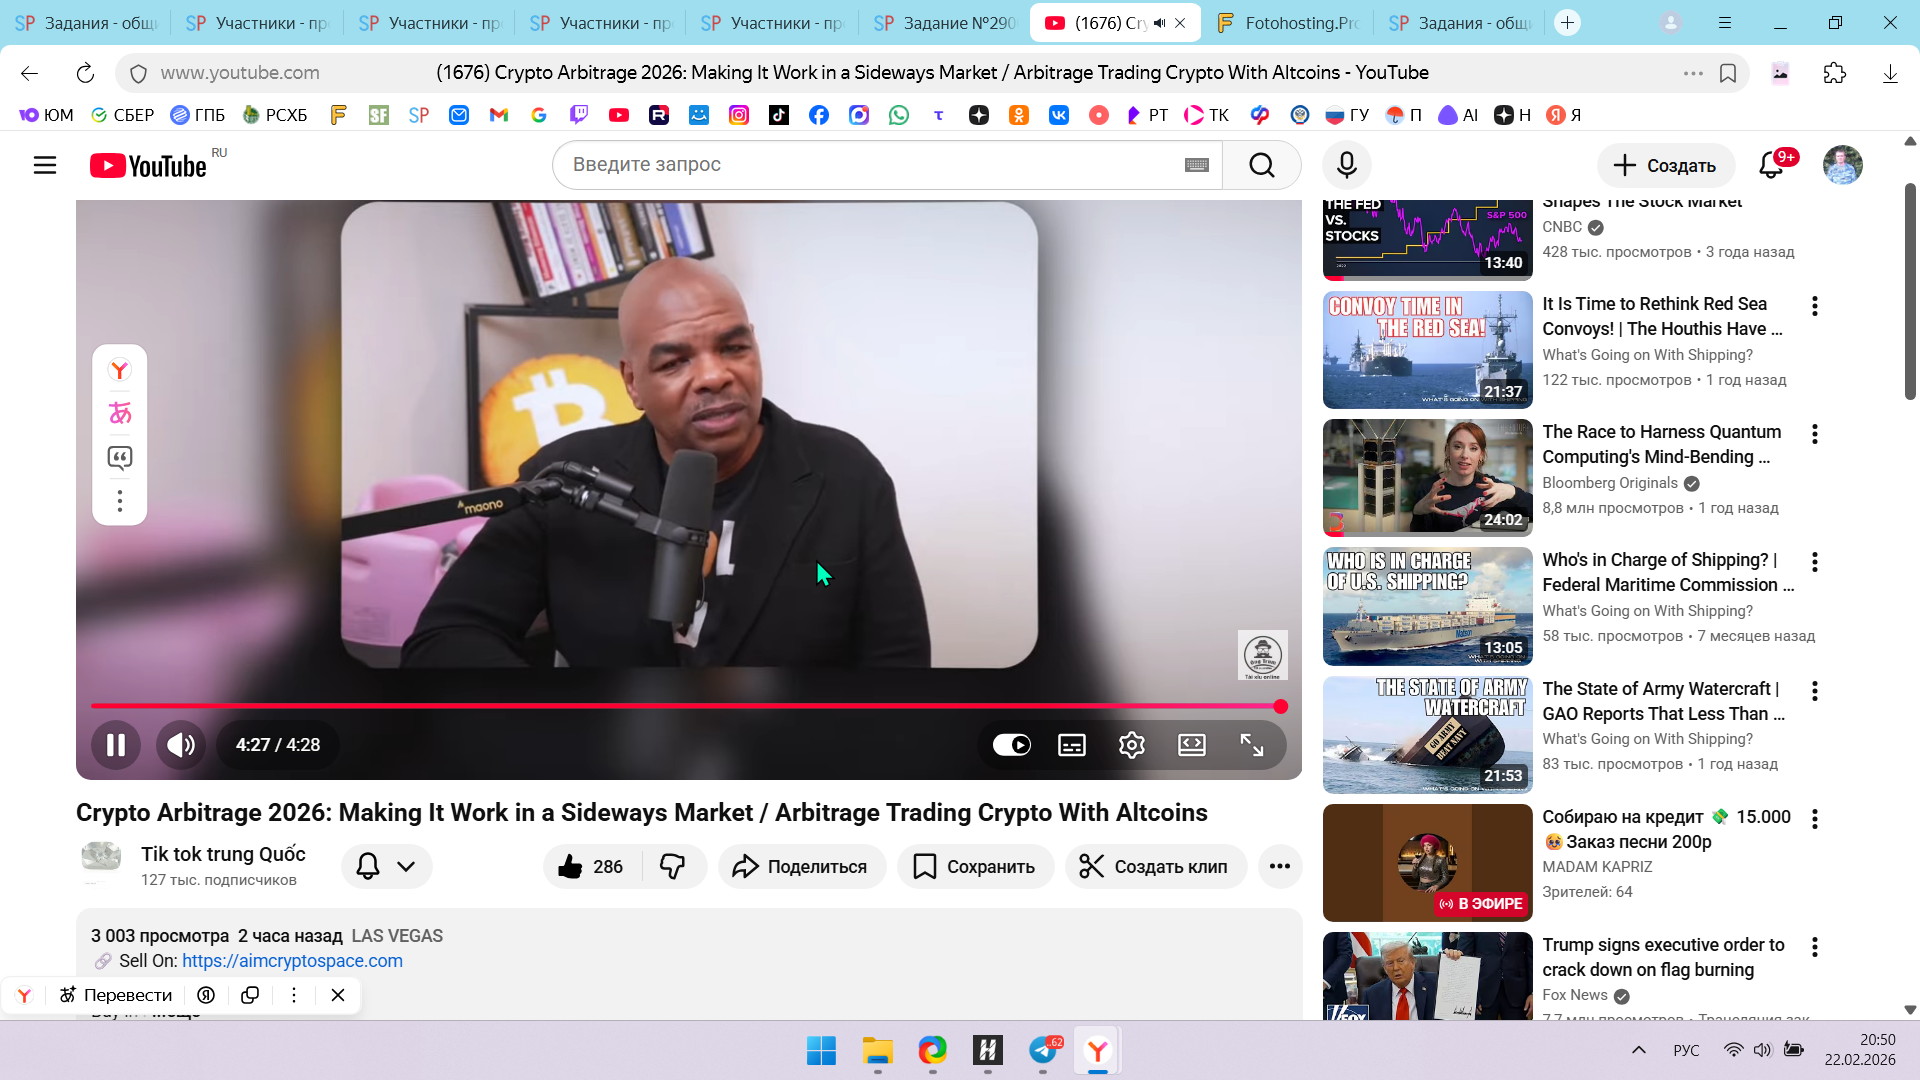
Task: Mute the video volume speaker icon
Action: (x=181, y=745)
